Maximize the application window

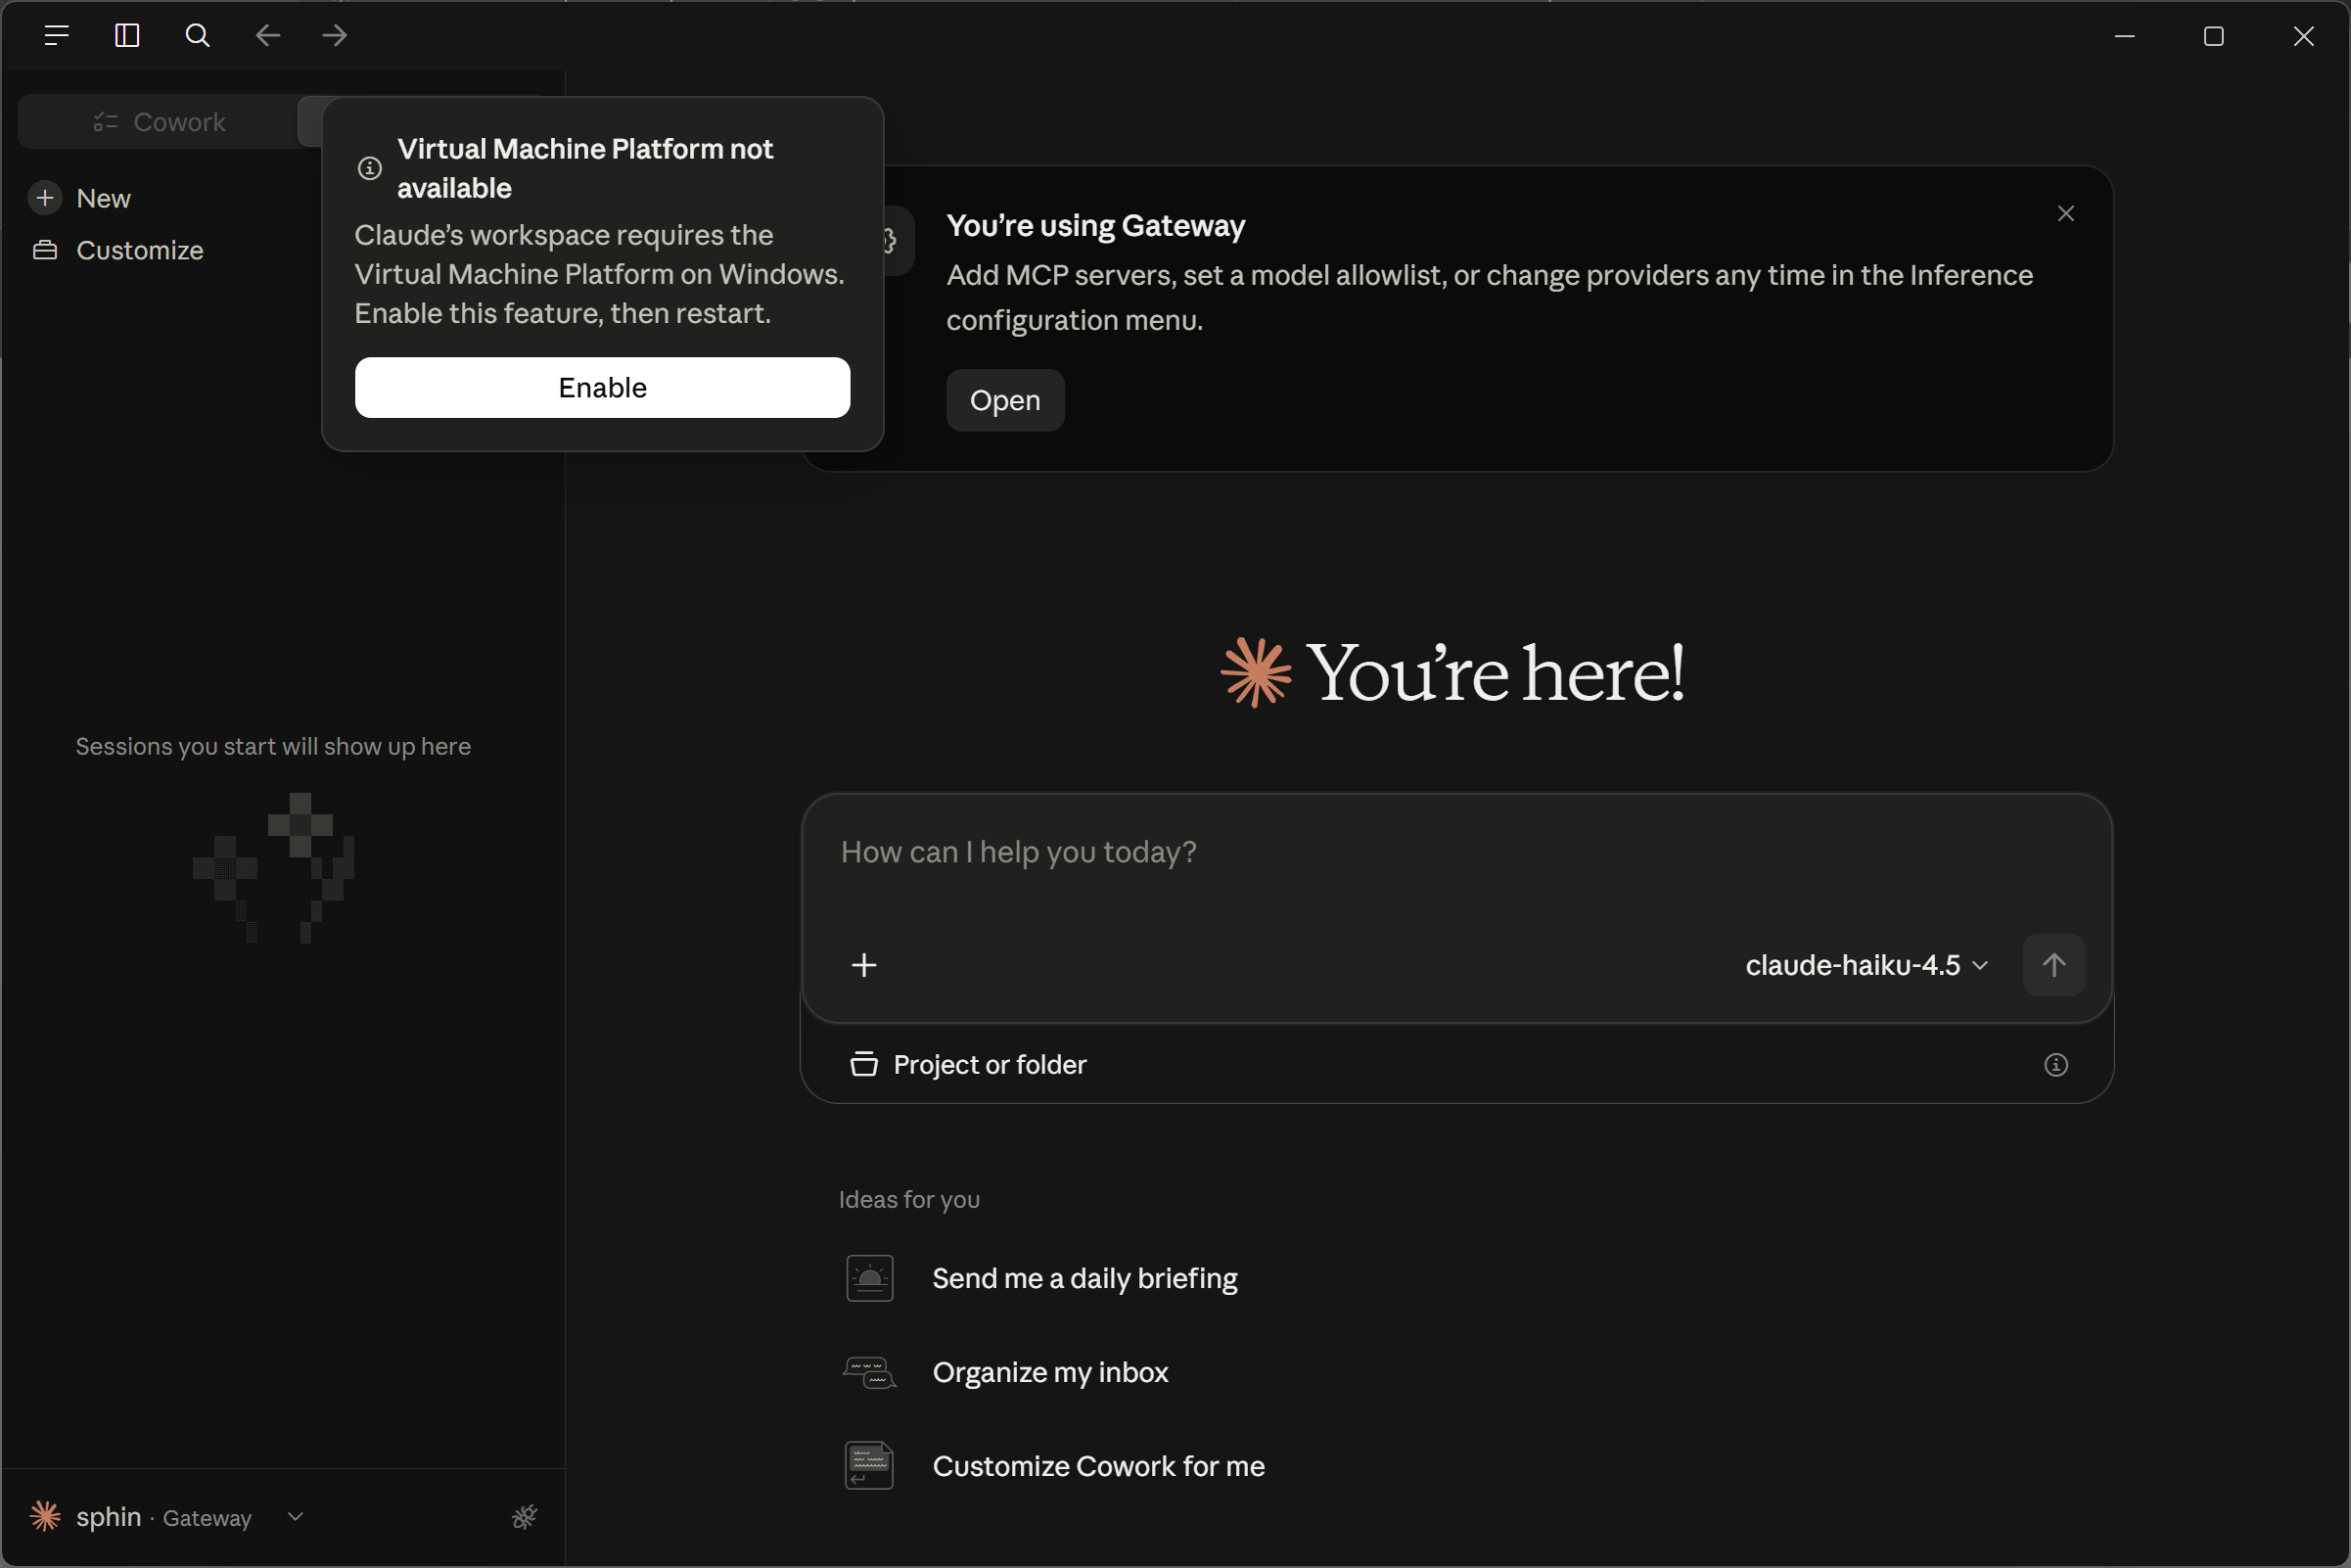[2214, 36]
